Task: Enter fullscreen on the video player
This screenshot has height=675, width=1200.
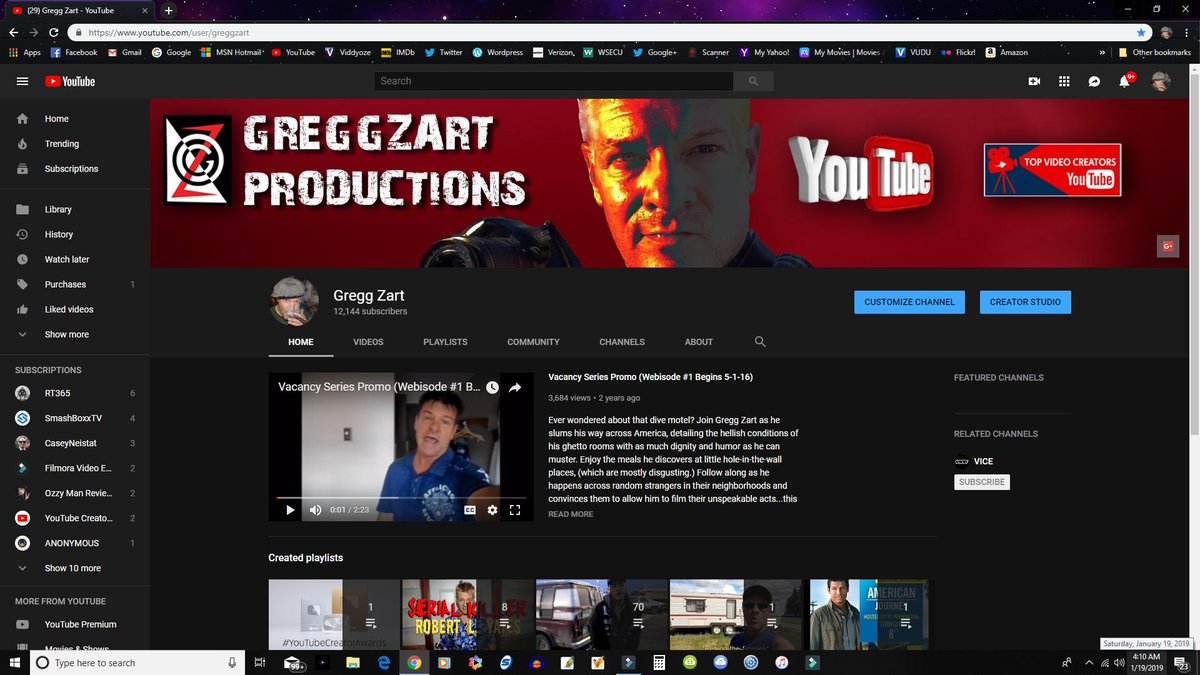Action: tap(515, 510)
